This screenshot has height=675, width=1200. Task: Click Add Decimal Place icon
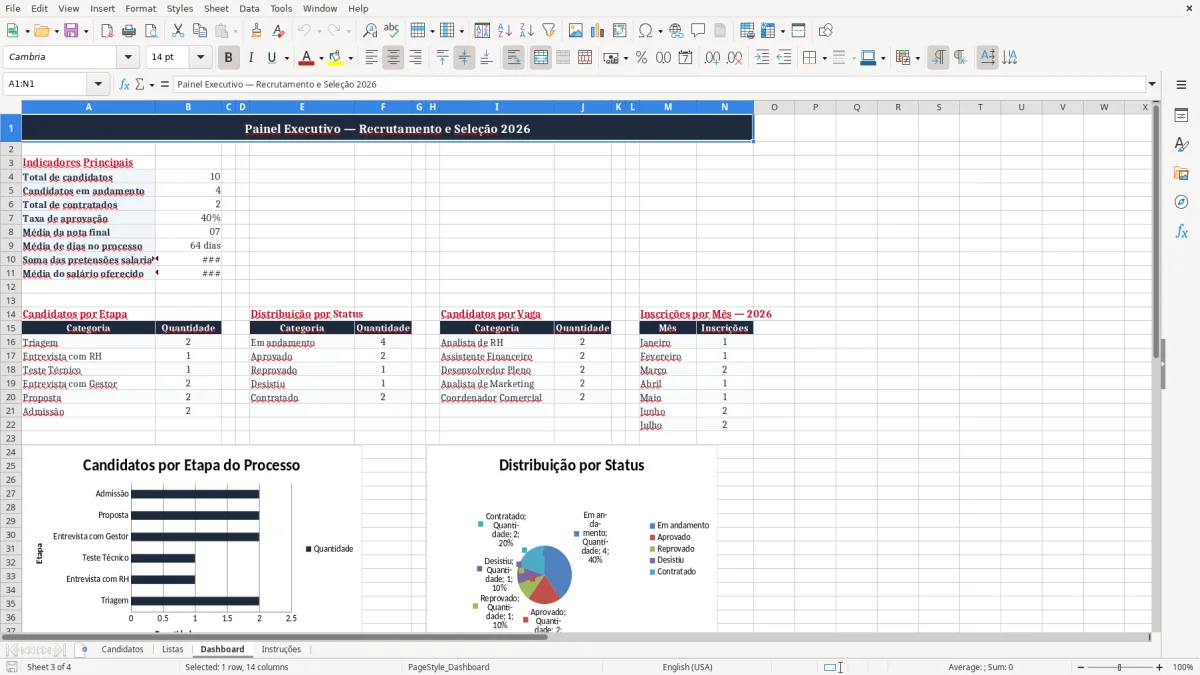(x=712, y=58)
